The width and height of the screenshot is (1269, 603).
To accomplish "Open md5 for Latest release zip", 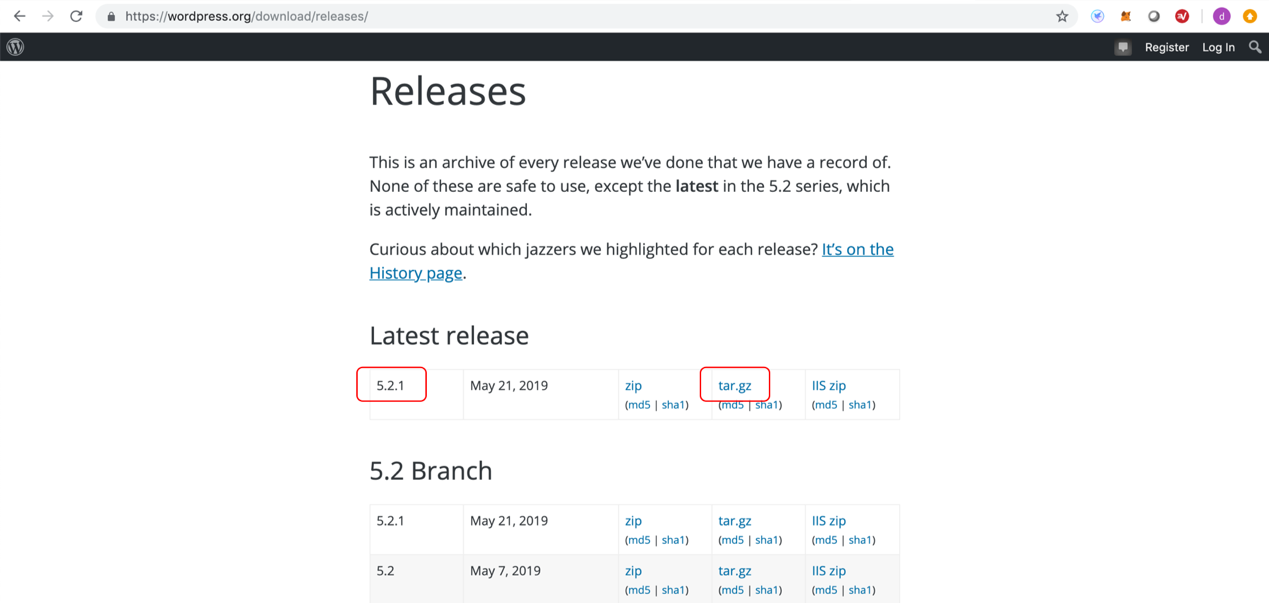I will point(638,405).
